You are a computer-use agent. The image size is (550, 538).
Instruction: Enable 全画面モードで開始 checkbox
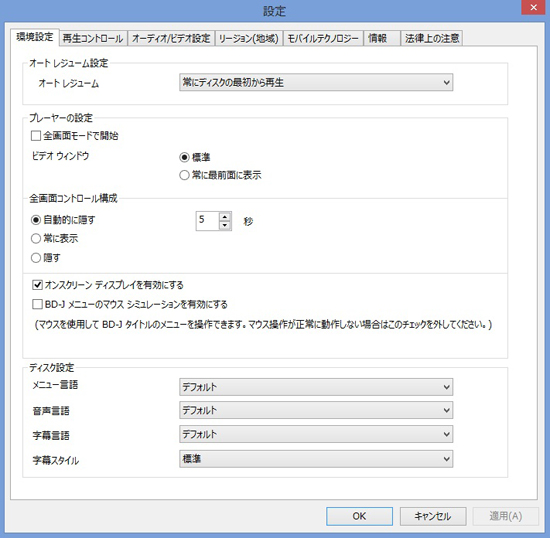(x=36, y=136)
